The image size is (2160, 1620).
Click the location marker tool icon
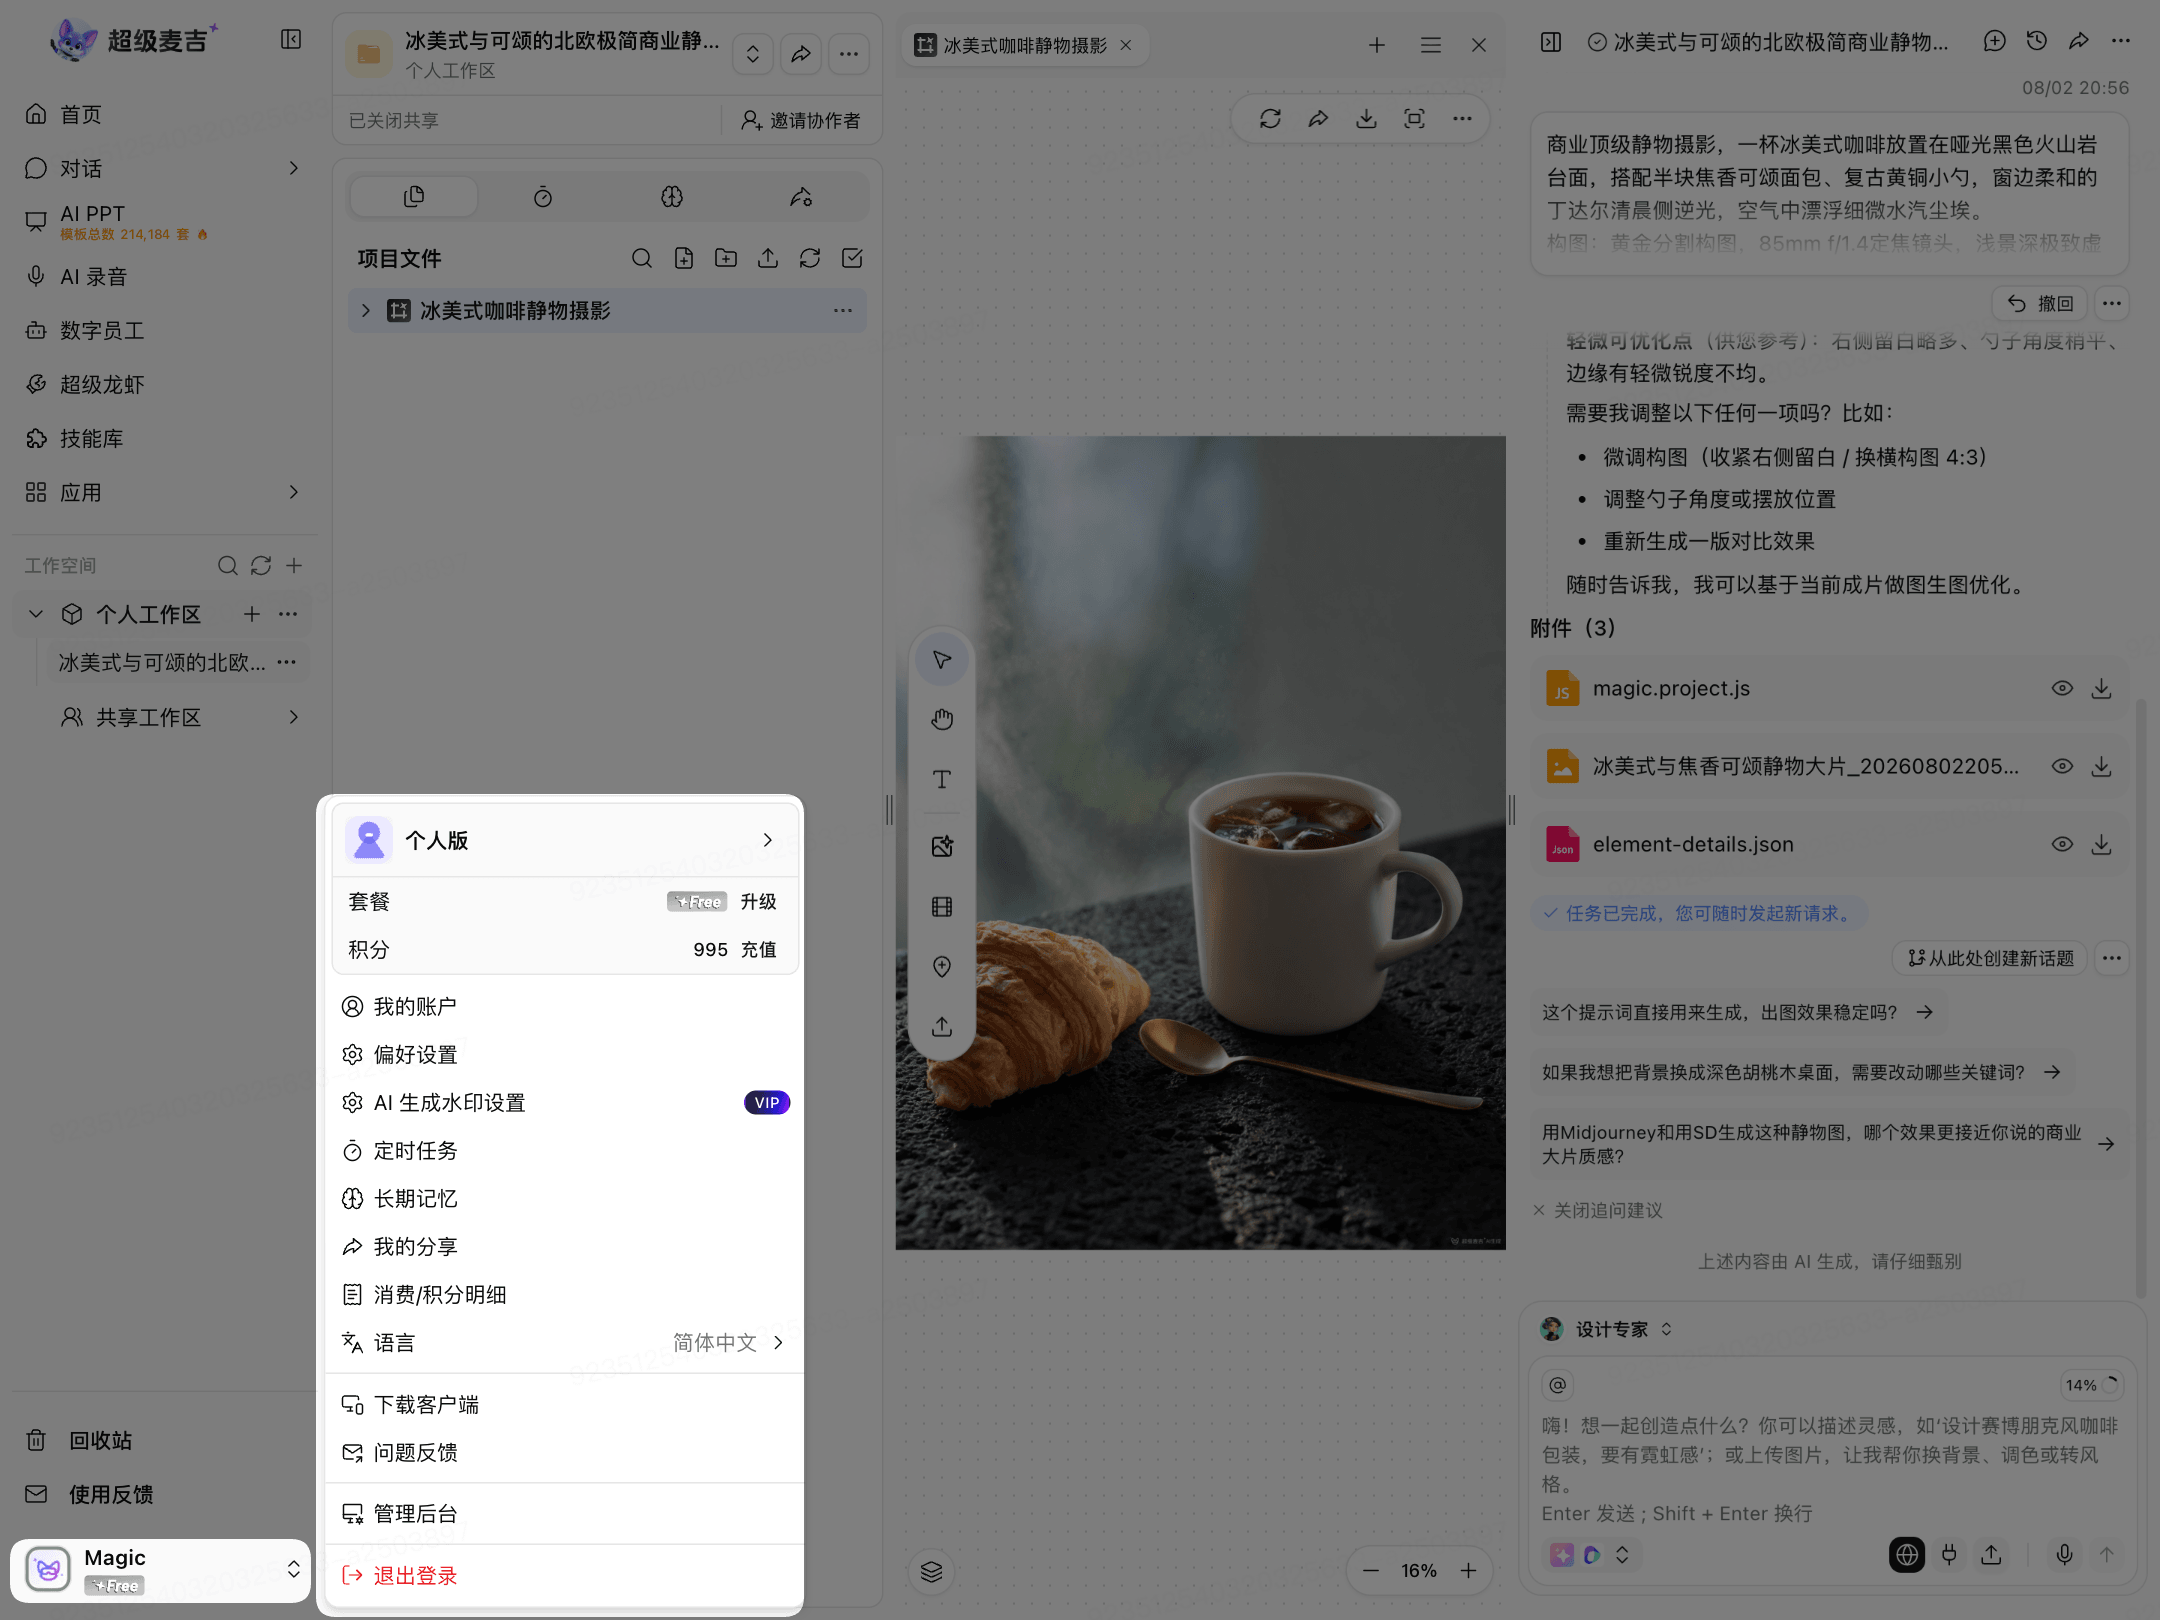point(942,967)
